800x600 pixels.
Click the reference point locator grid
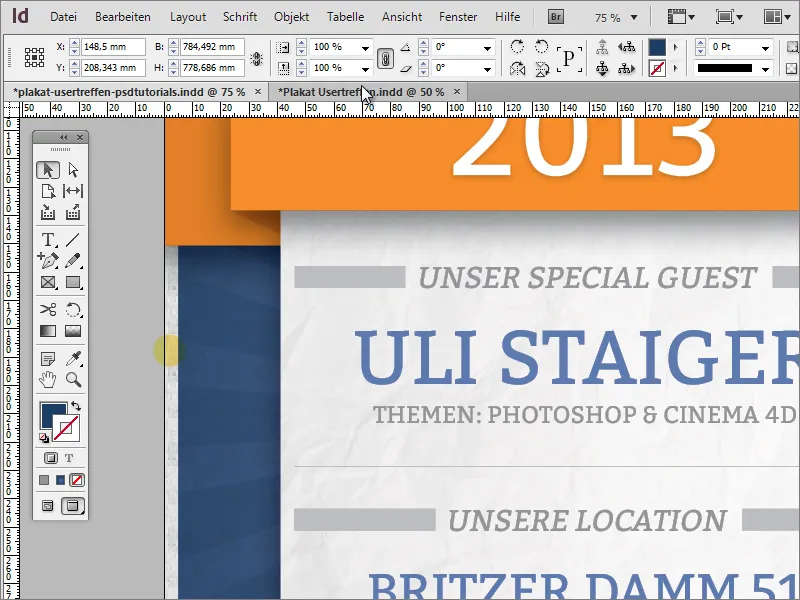click(x=34, y=57)
